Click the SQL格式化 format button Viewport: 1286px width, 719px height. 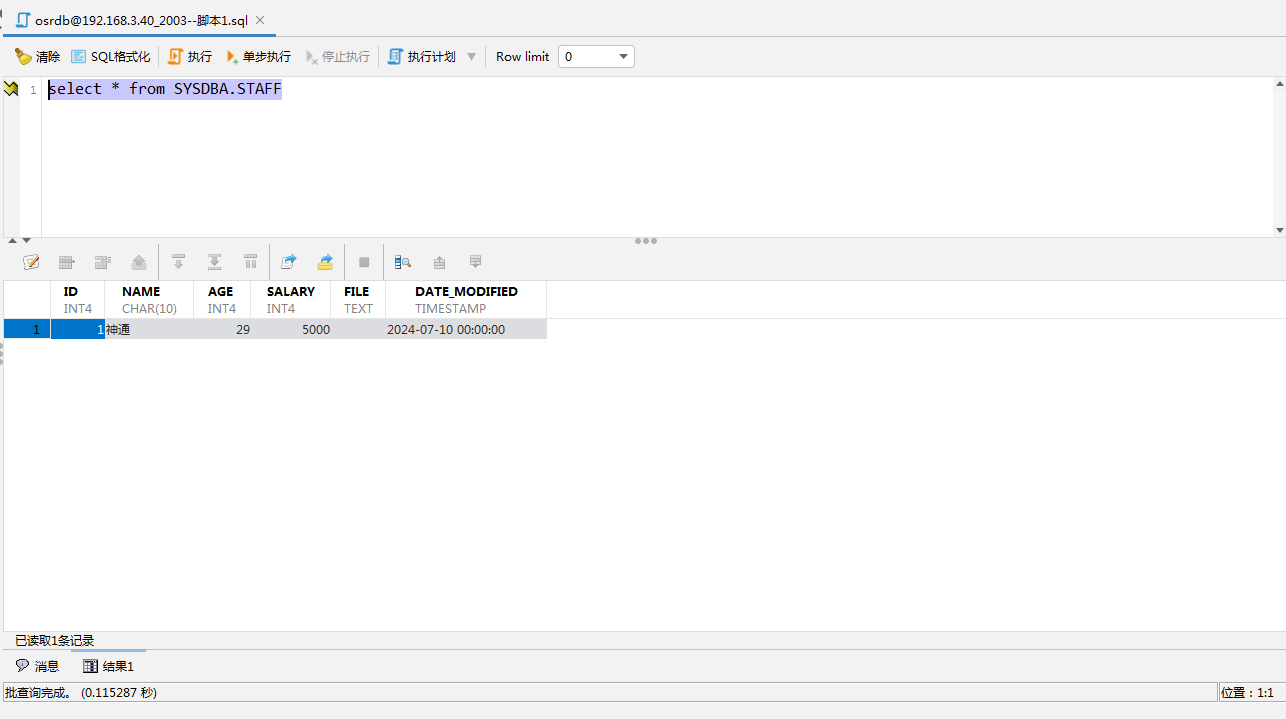[x=110, y=57]
